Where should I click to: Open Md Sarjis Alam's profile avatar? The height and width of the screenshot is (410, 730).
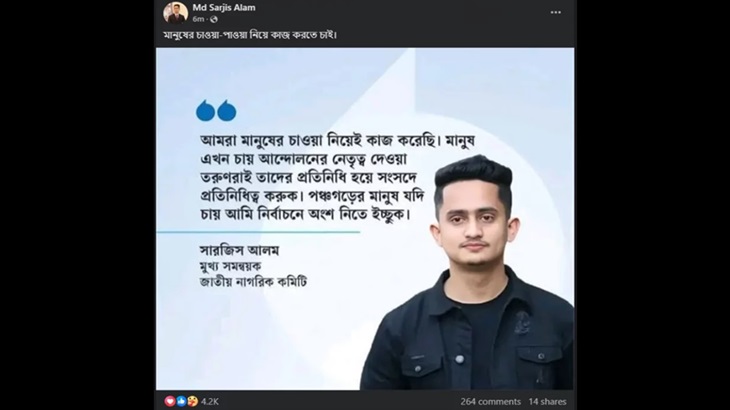176,13
